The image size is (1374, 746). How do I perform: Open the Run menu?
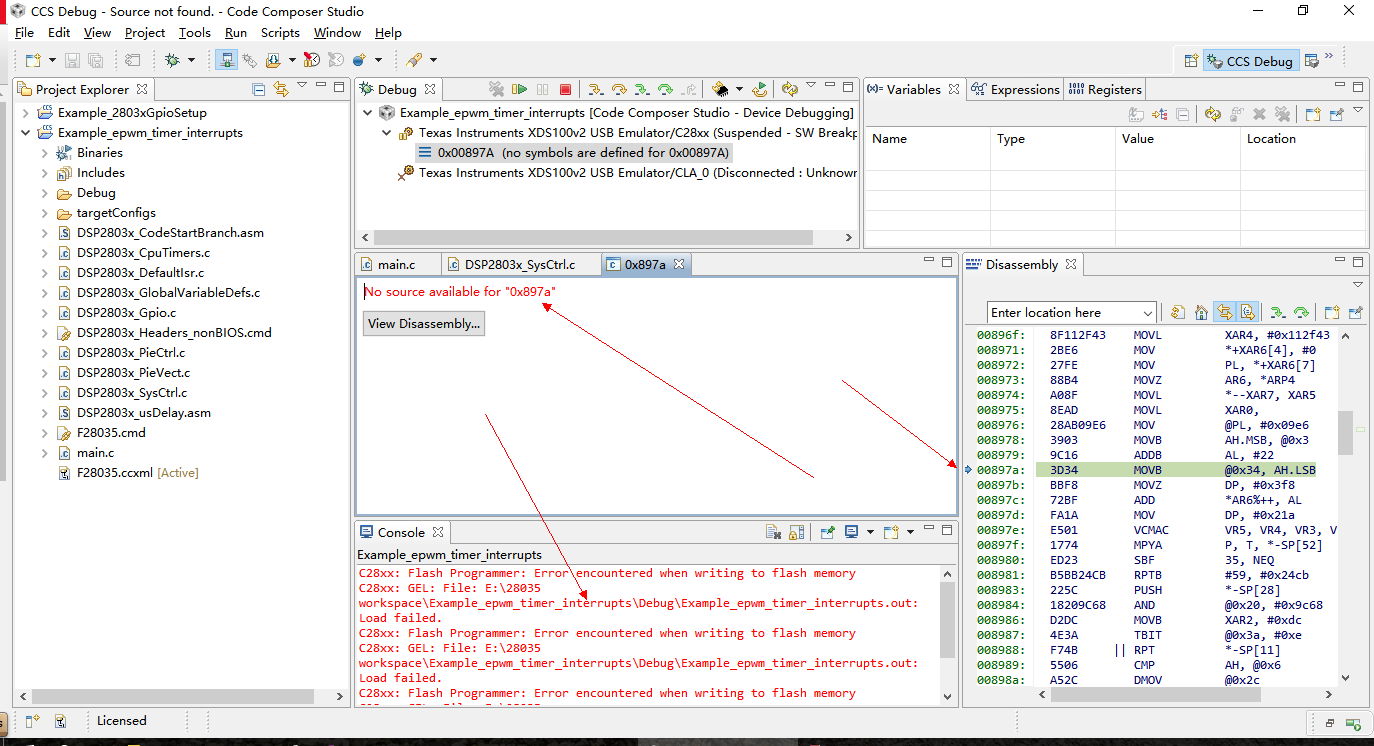(236, 33)
